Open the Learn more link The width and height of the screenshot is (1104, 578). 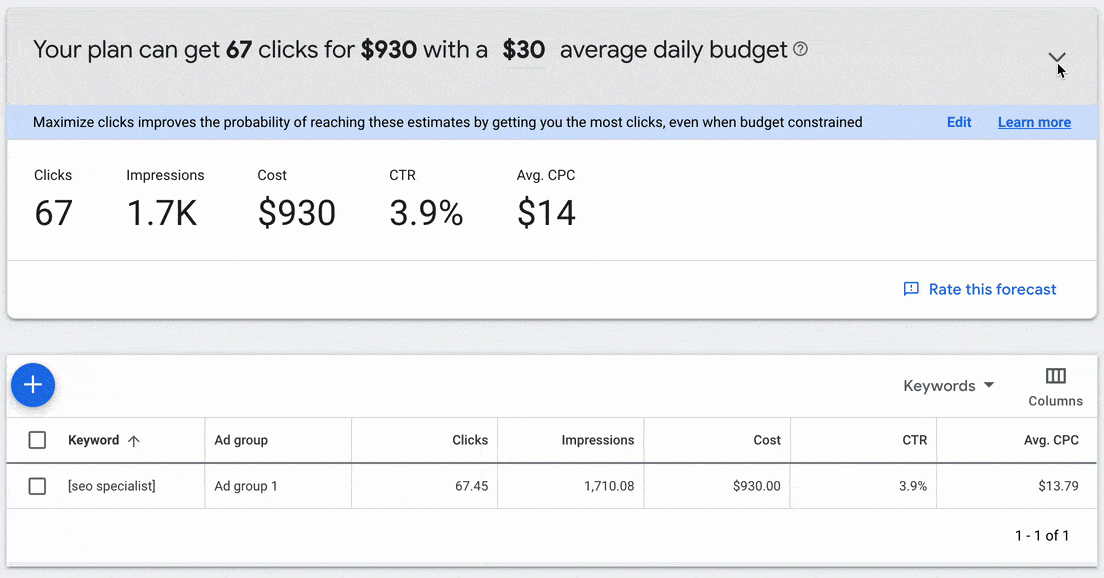1034,122
